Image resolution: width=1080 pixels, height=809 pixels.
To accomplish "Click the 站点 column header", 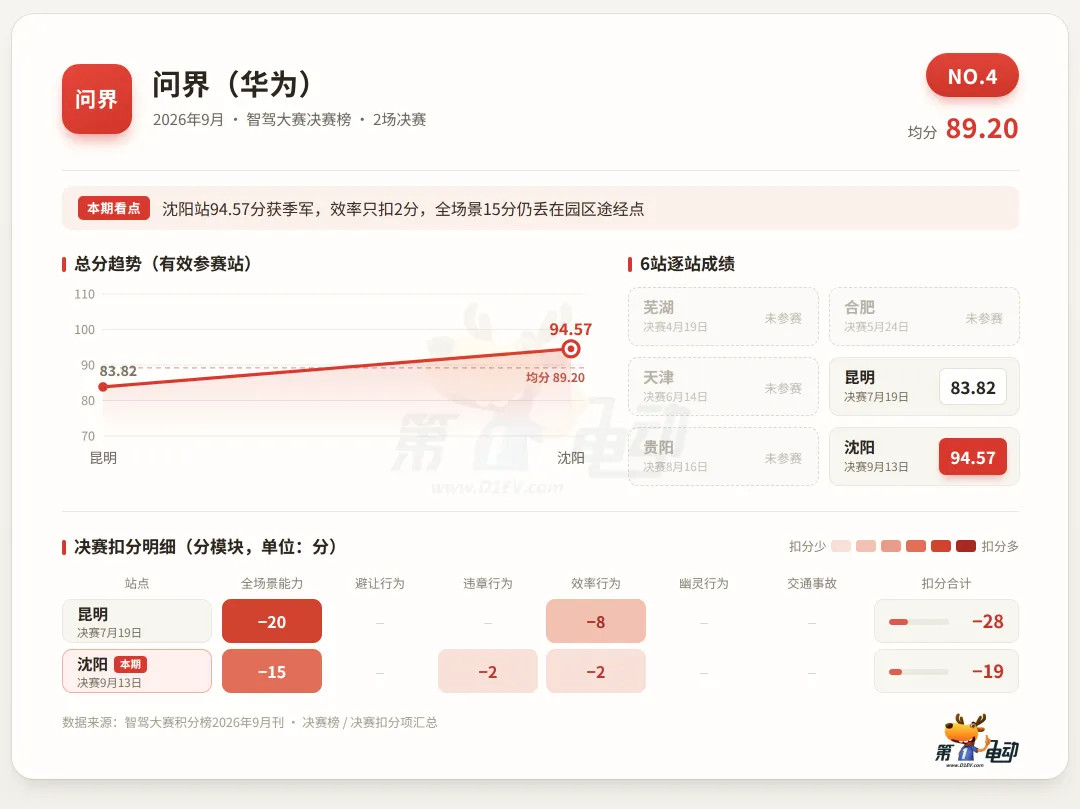I will point(137,583).
